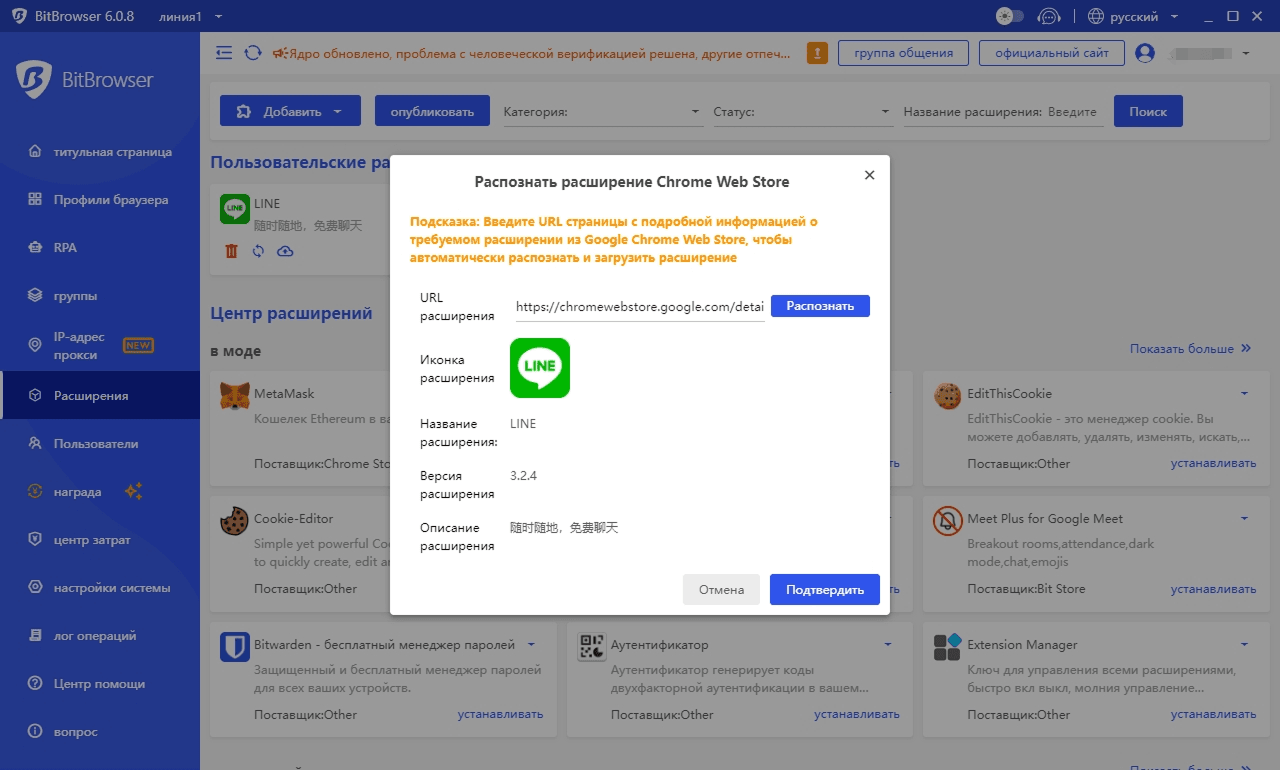Close the Chrome Web Store dialog
This screenshot has height=770, width=1280.
tap(869, 175)
